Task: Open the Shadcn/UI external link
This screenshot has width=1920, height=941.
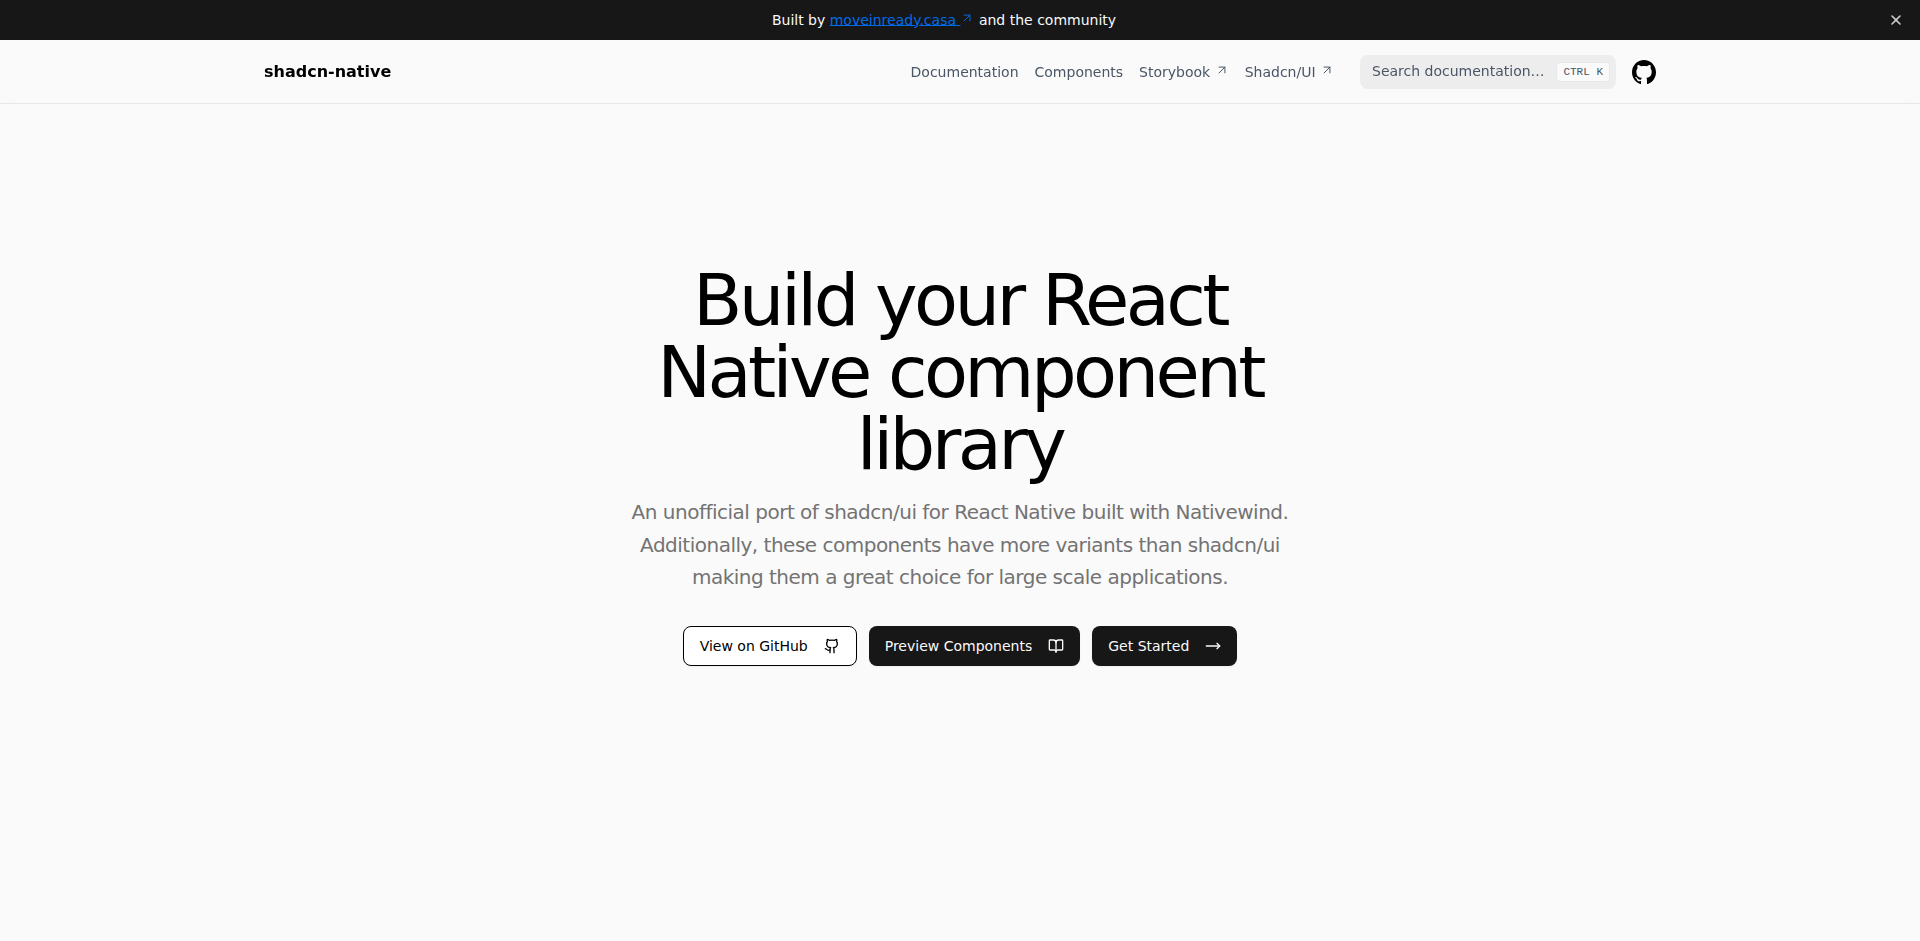Action: 1288,72
